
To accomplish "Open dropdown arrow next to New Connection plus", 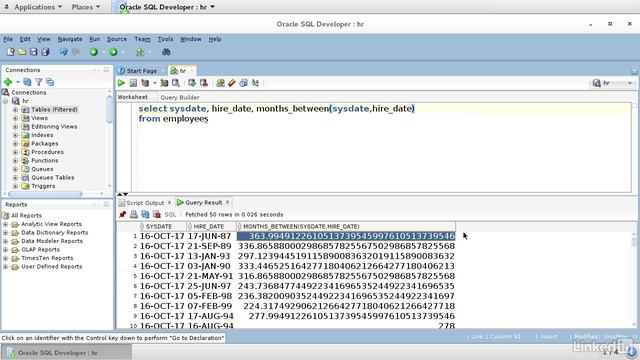I will point(18,82).
